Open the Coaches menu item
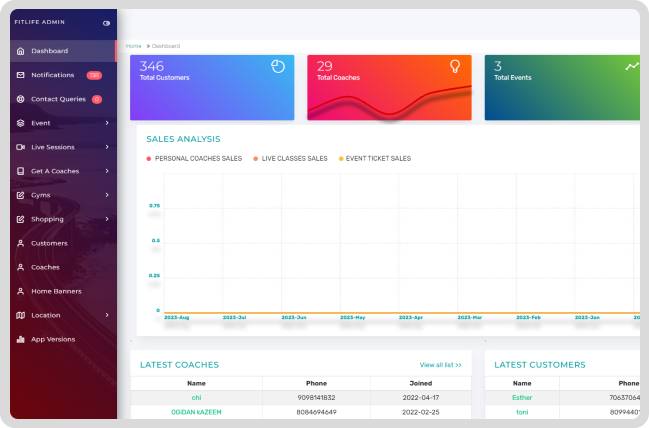This screenshot has width=649, height=428. pyautogui.click(x=63, y=267)
